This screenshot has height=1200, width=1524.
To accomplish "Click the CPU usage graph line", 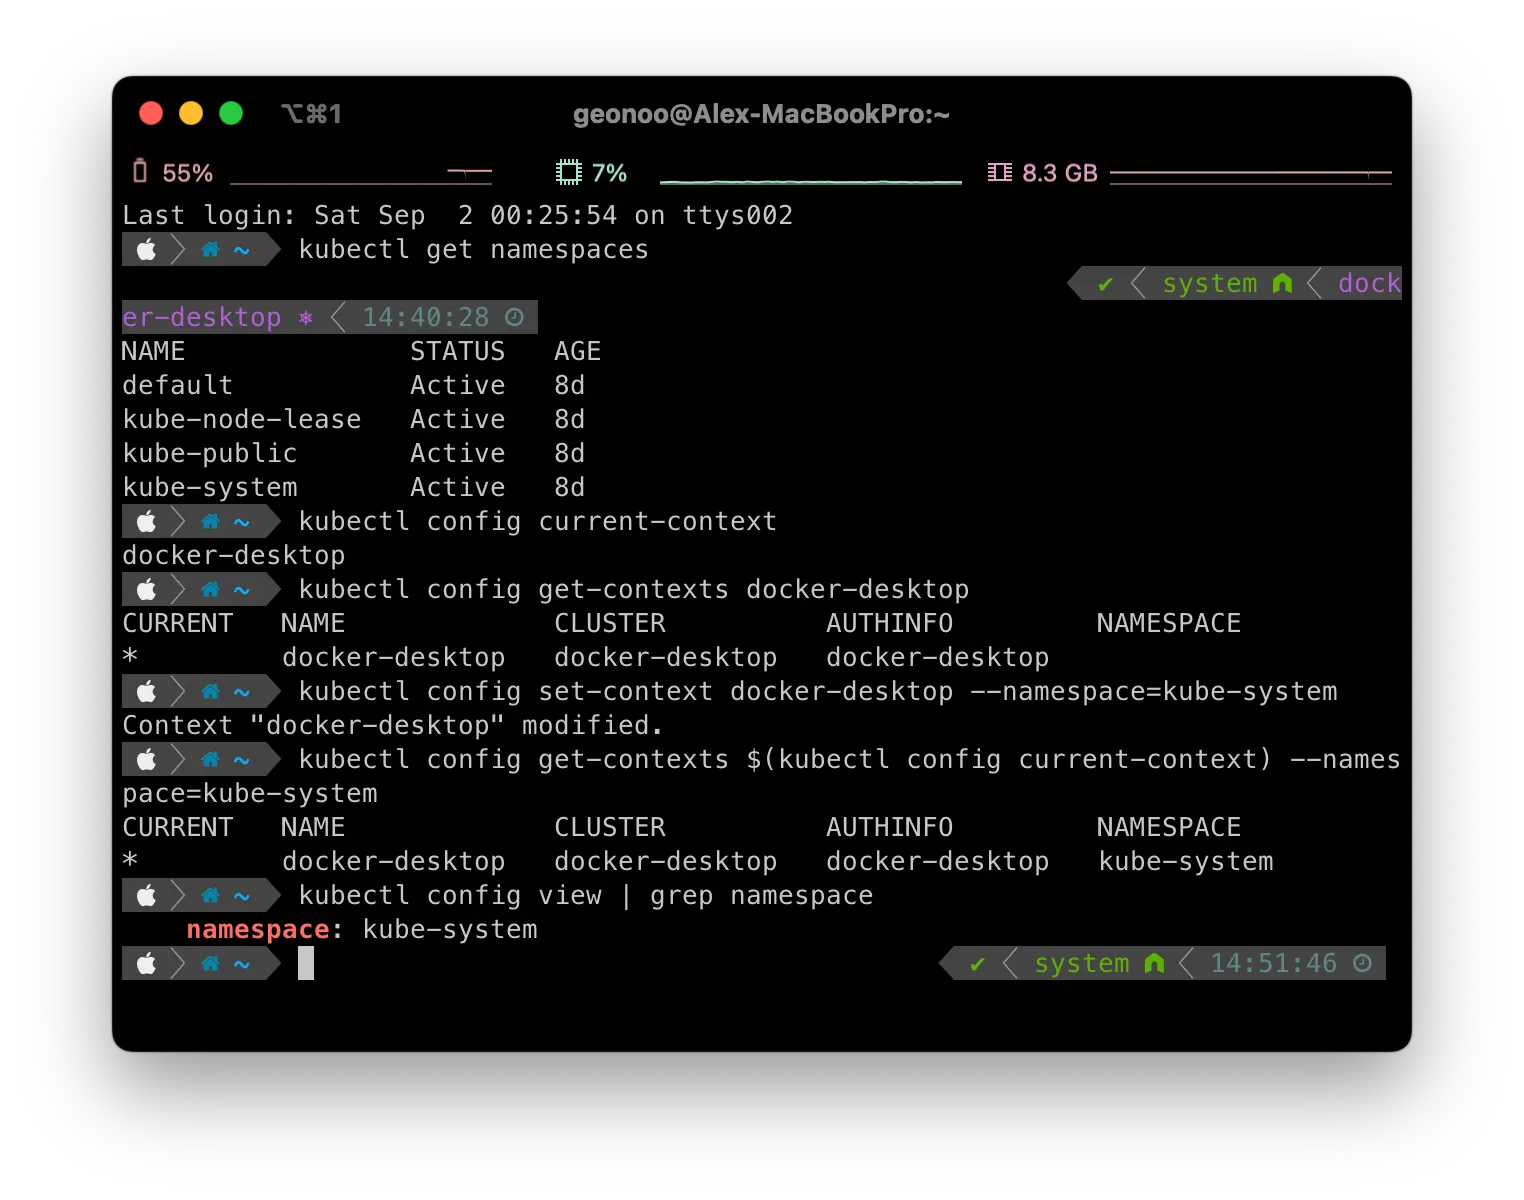I will 811,181.
